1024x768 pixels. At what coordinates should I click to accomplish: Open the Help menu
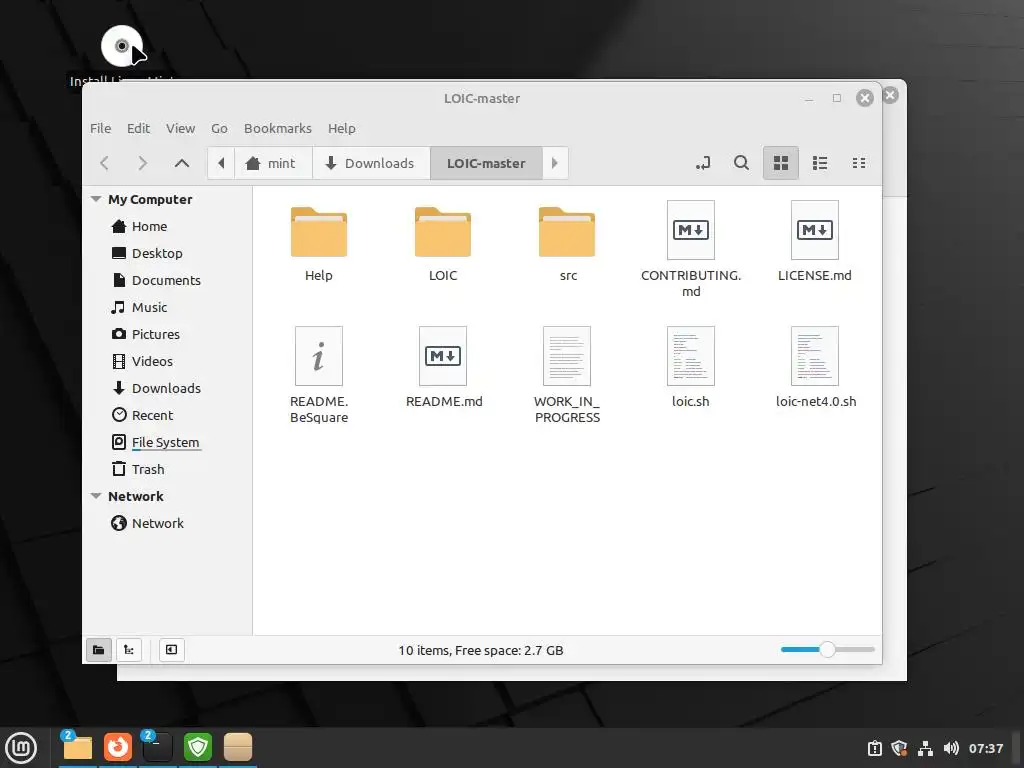pyautogui.click(x=342, y=128)
